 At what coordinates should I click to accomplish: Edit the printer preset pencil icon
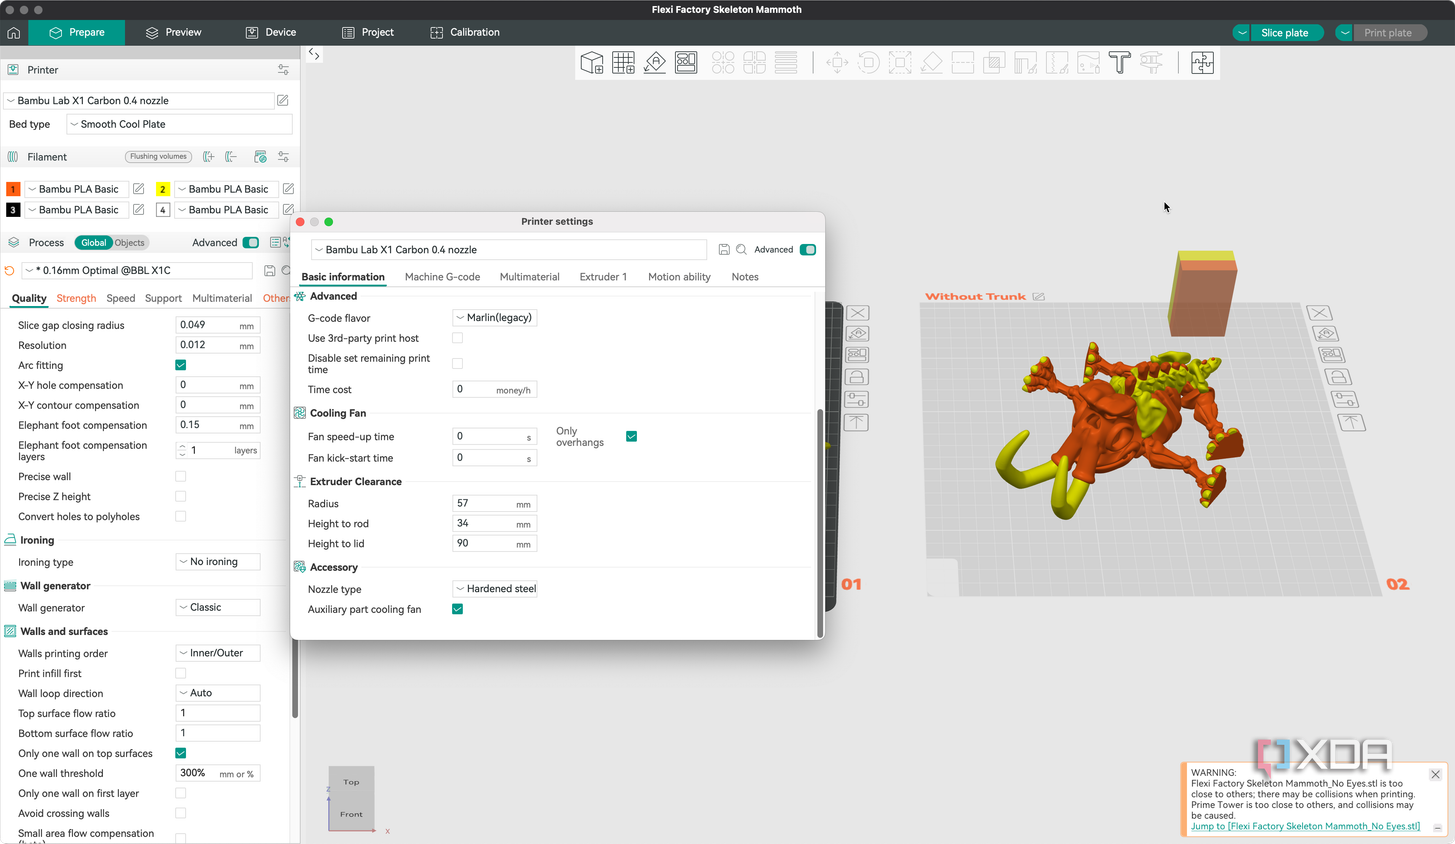[283, 101]
